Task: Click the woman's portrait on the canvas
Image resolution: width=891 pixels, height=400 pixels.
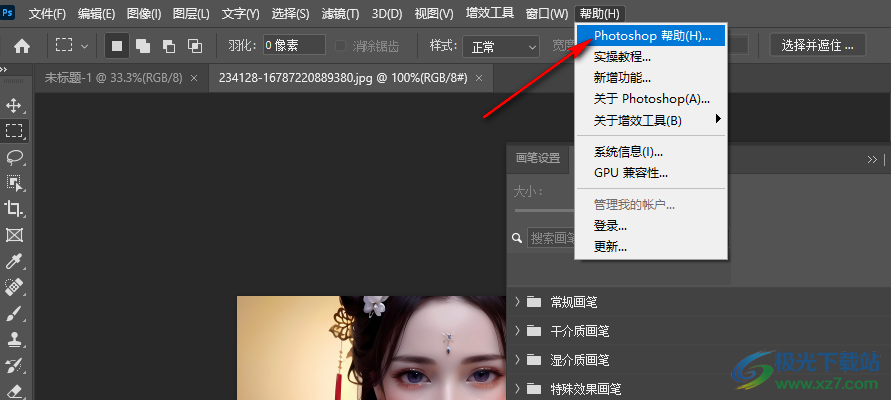Action: 371,348
